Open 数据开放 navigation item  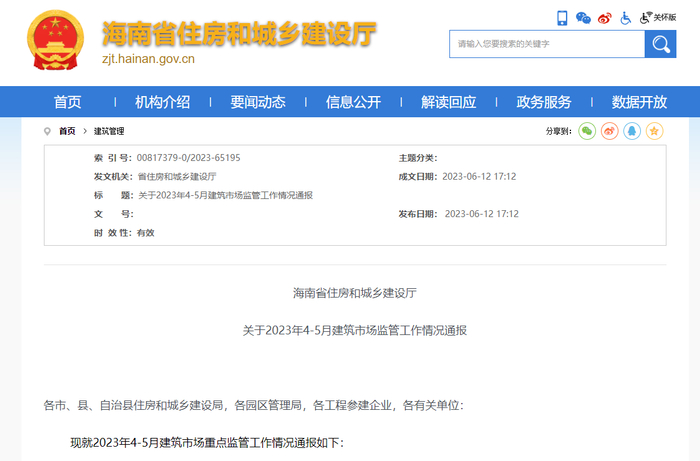pos(639,102)
